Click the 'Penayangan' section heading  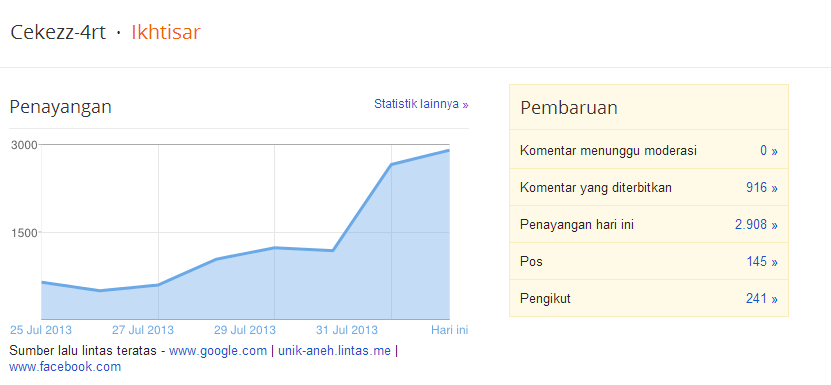[60, 107]
